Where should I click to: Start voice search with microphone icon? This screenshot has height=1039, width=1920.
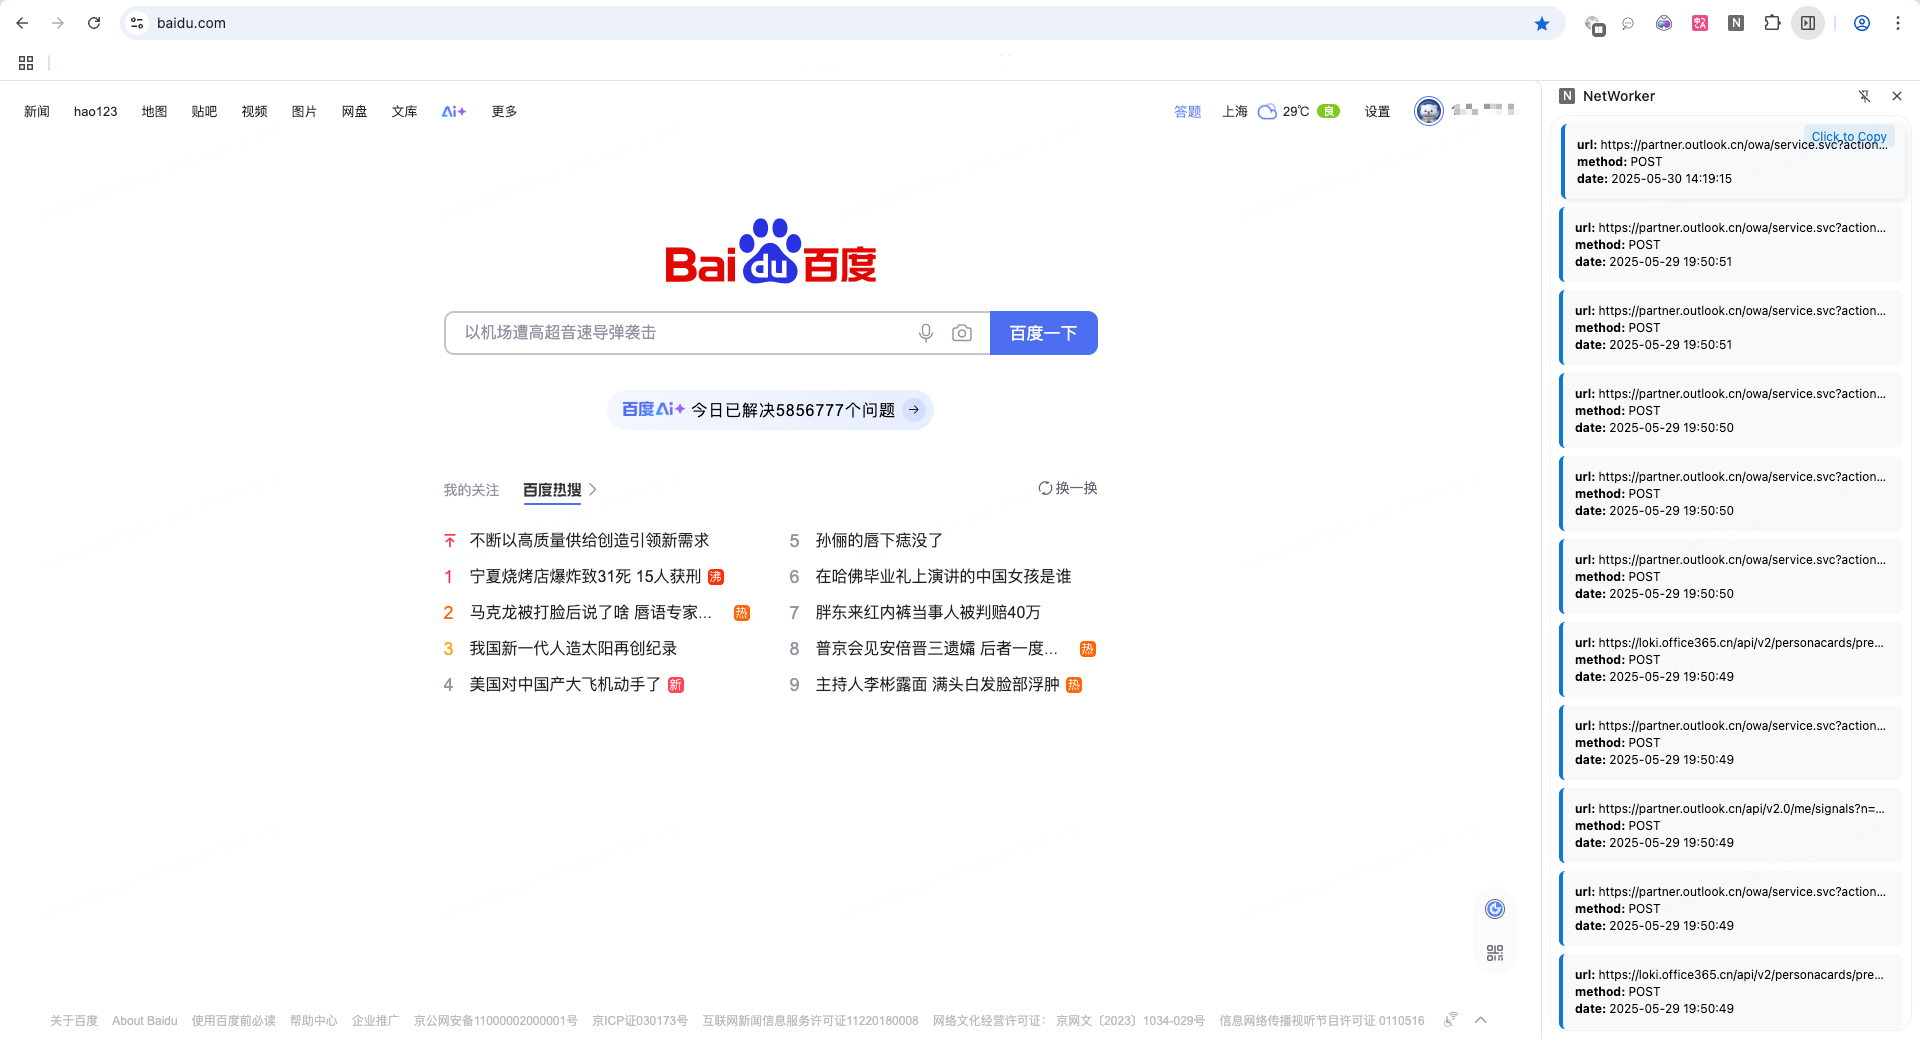tap(926, 333)
